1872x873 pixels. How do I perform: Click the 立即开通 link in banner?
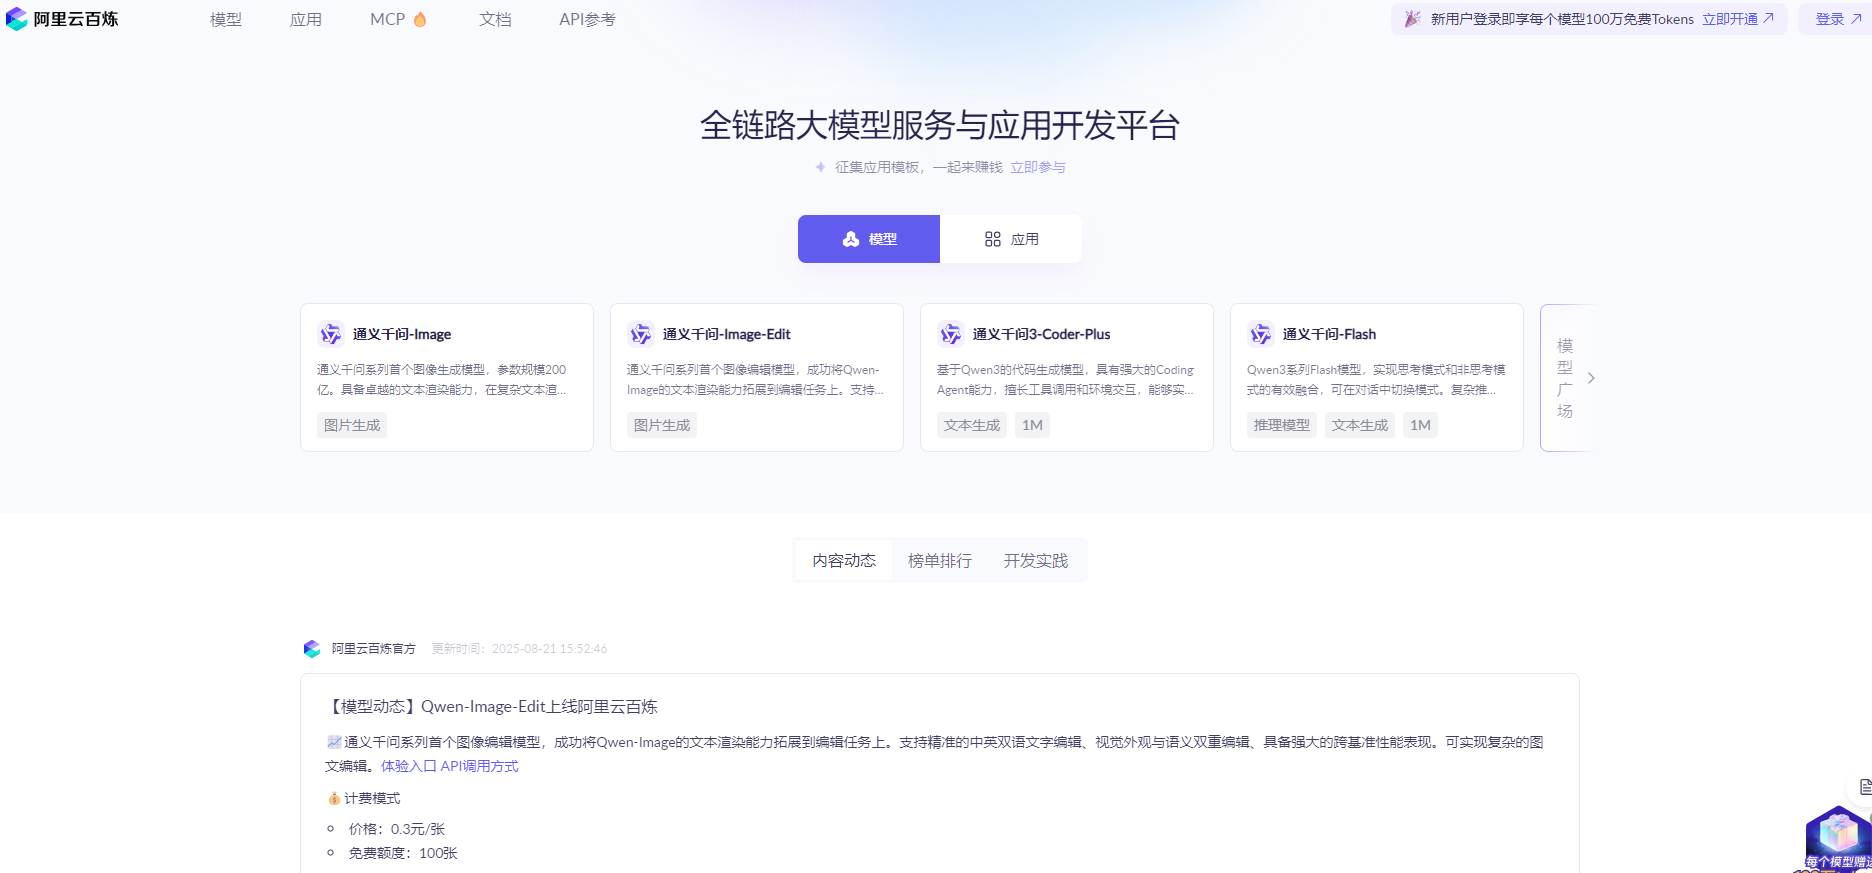pyautogui.click(x=1738, y=19)
